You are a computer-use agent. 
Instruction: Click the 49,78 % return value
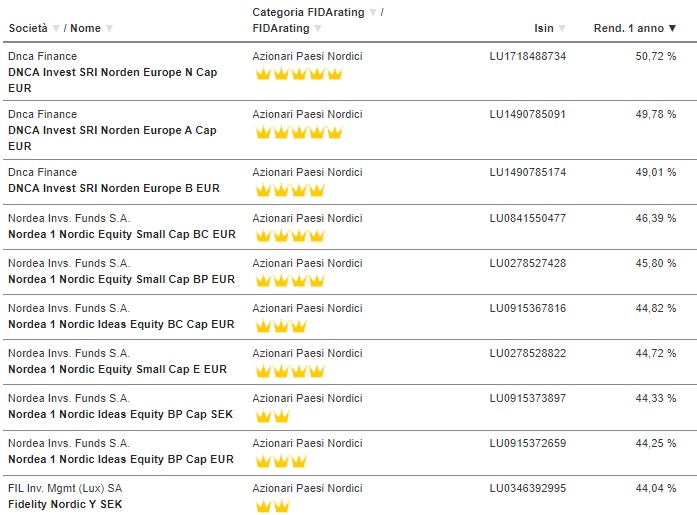[656, 114]
